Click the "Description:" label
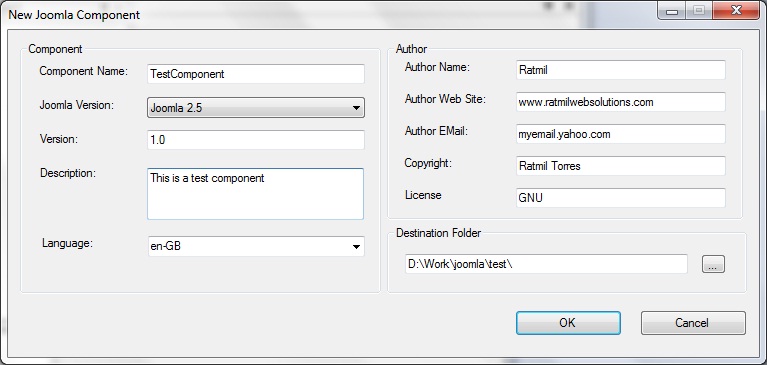This screenshot has height=365, width=767. coord(68,173)
